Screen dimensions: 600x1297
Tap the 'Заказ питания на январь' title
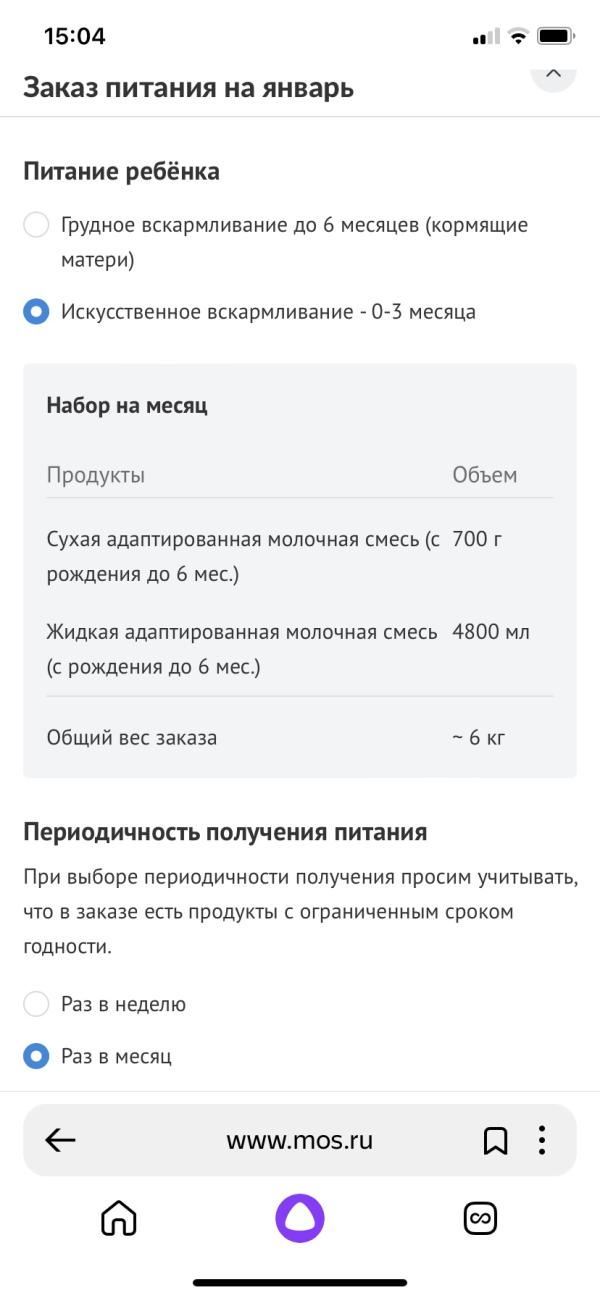click(188, 88)
